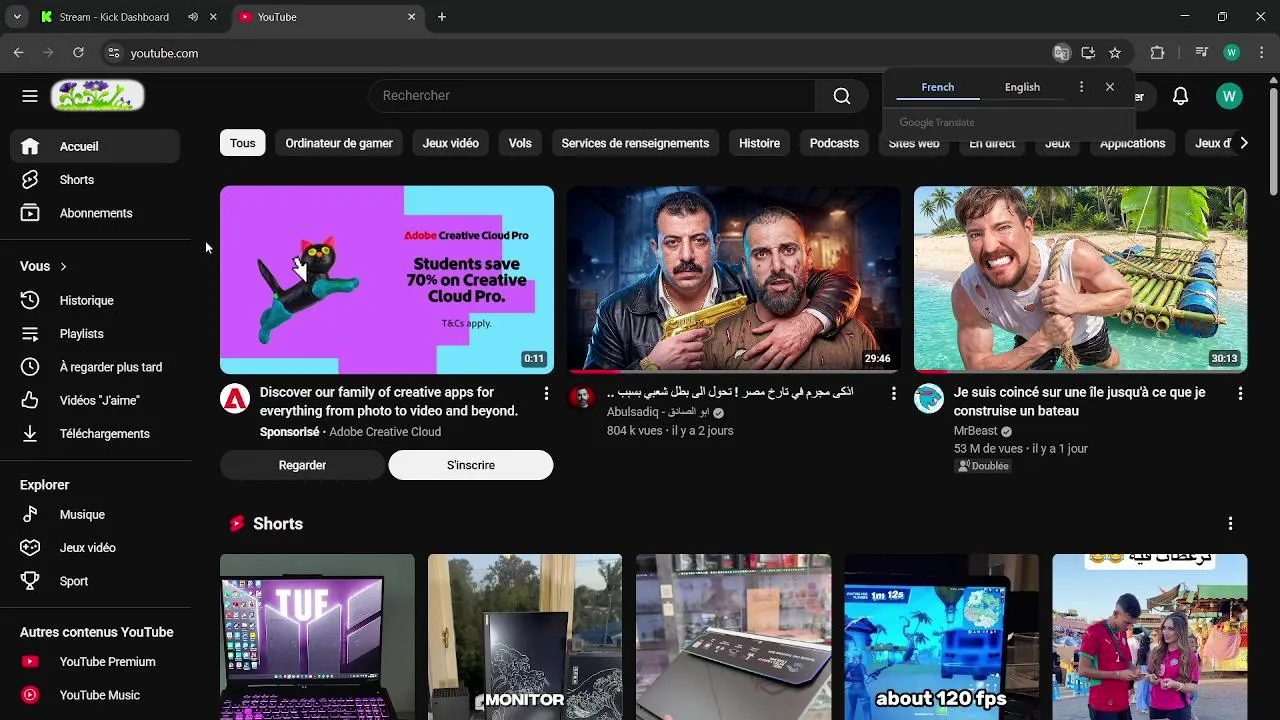Viewport: 1280px width, 720px height.
Task: Open the MrBeast raft video thumbnail
Action: pos(1080,279)
